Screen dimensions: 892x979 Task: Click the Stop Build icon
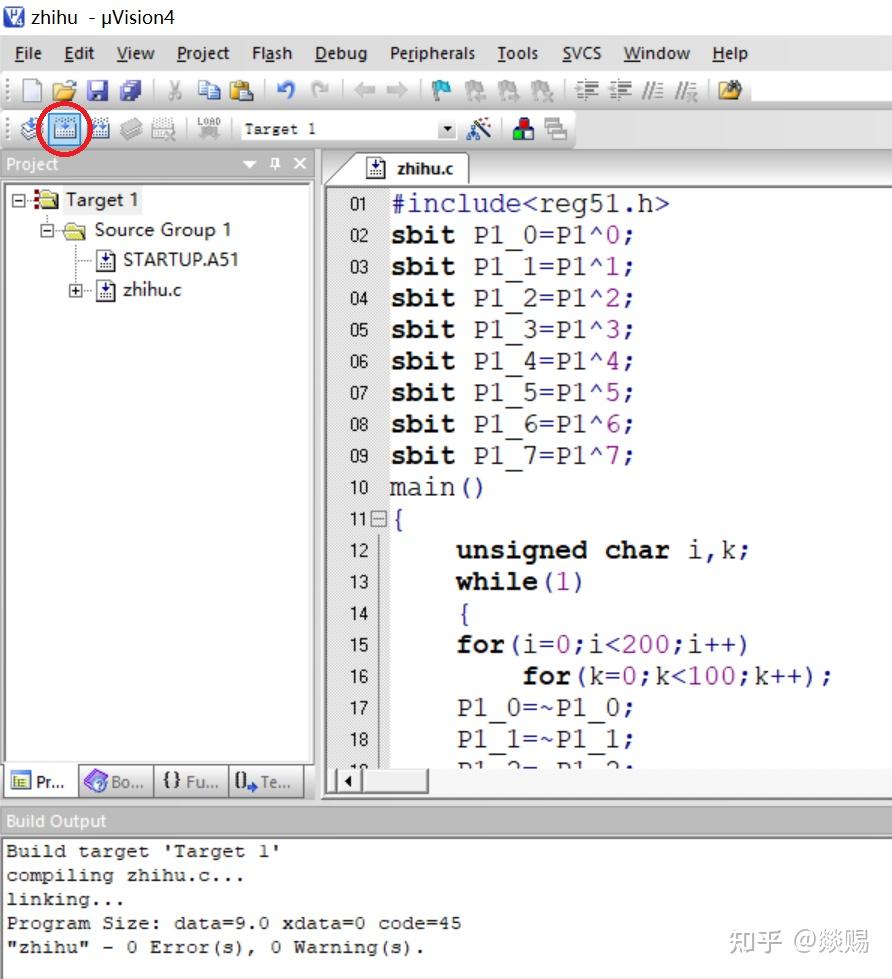(x=164, y=129)
